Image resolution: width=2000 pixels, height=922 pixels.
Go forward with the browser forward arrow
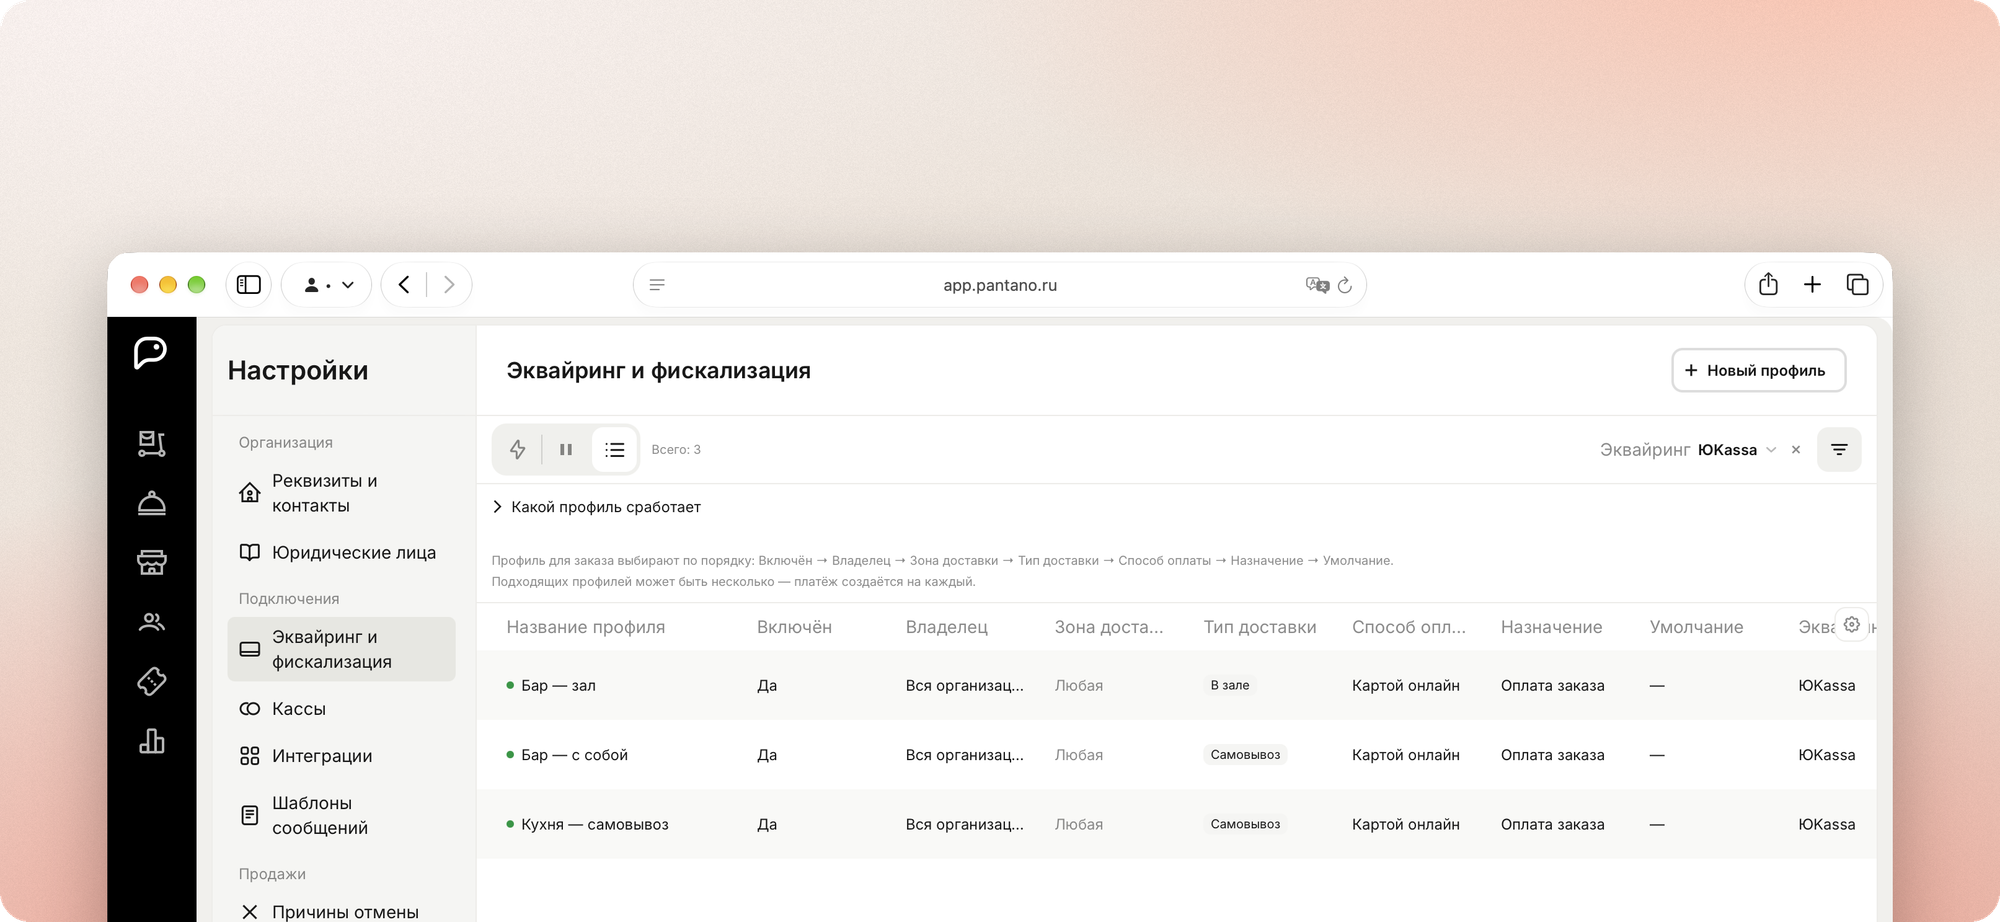(x=449, y=285)
